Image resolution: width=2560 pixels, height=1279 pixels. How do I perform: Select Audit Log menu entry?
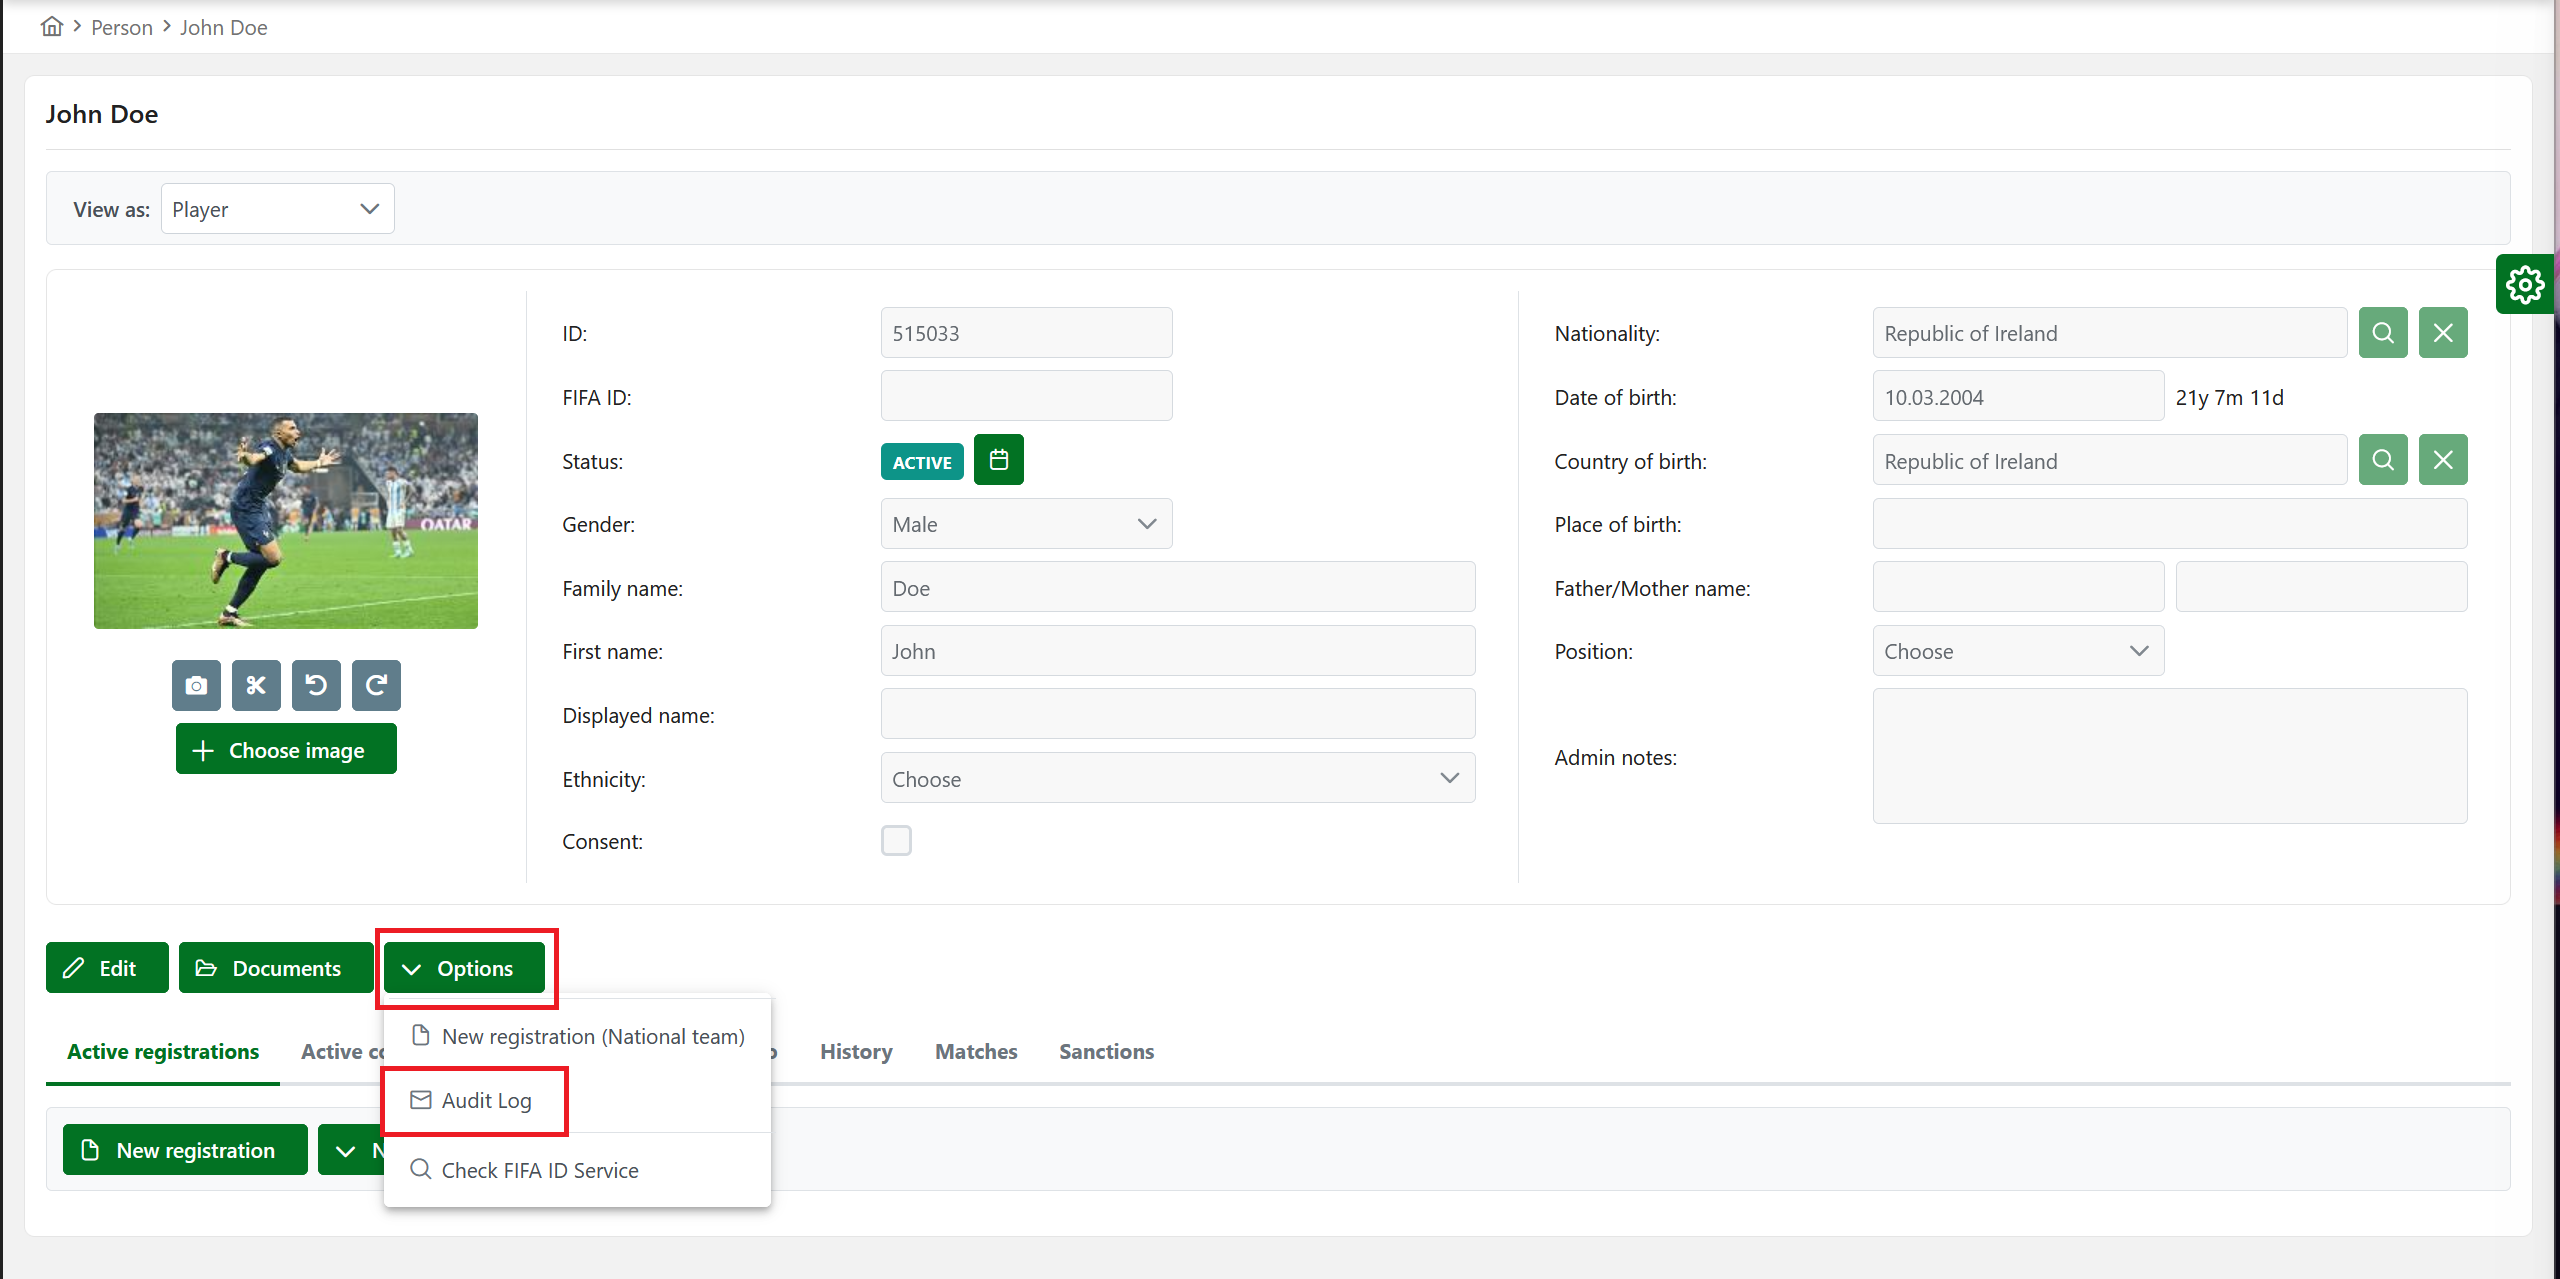[x=486, y=1100]
